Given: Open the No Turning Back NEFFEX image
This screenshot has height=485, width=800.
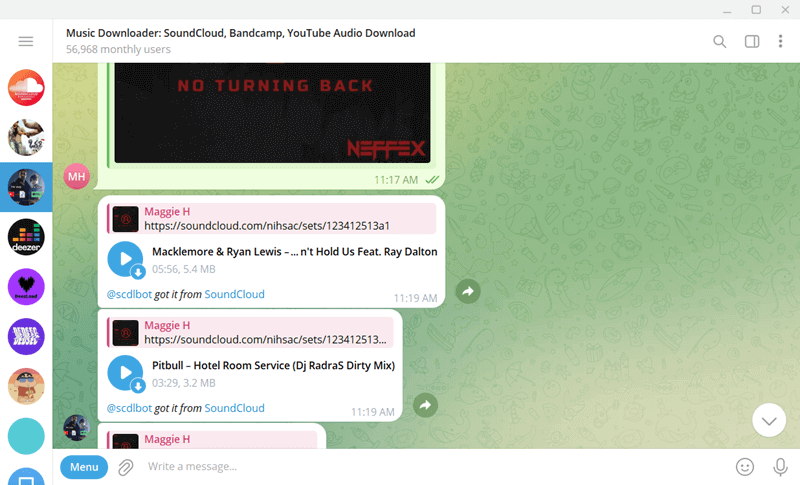Looking at the screenshot, I should click(x=272, y=112).
